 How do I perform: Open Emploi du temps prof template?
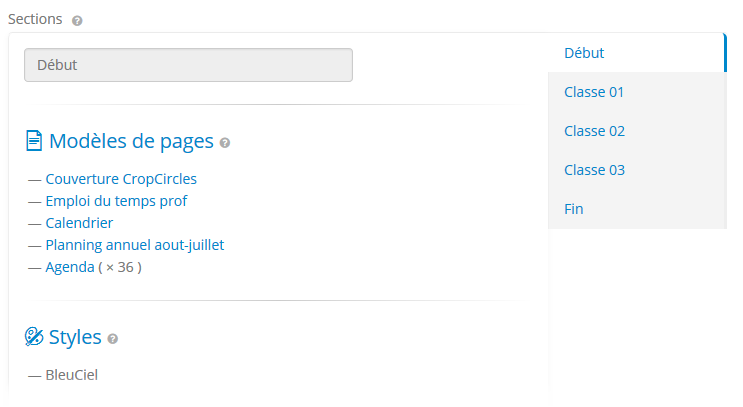pyautogui.click(x=116, y=201)
